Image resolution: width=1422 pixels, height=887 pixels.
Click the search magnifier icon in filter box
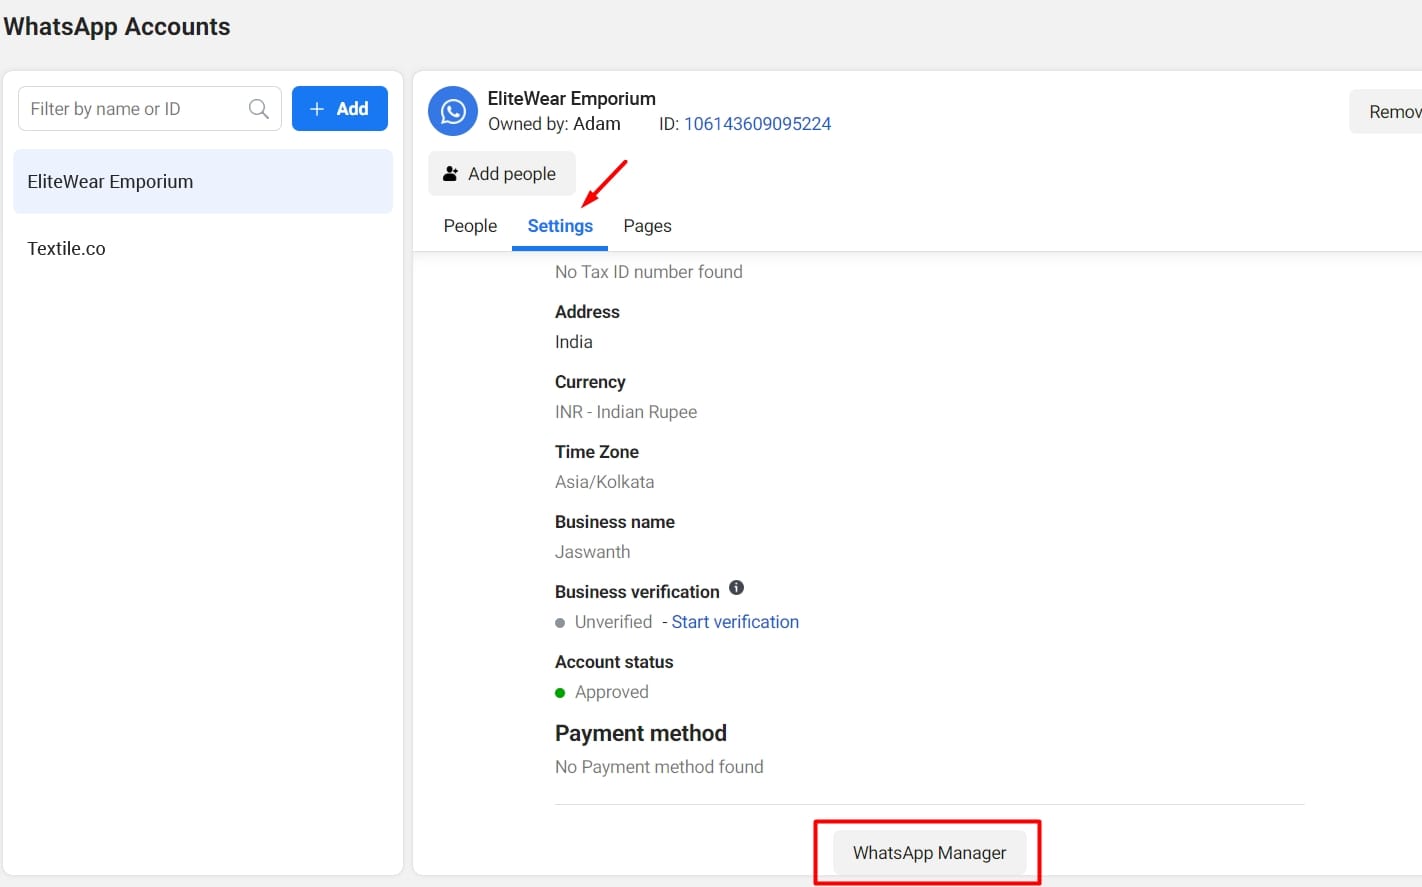(x=258, y=109)
